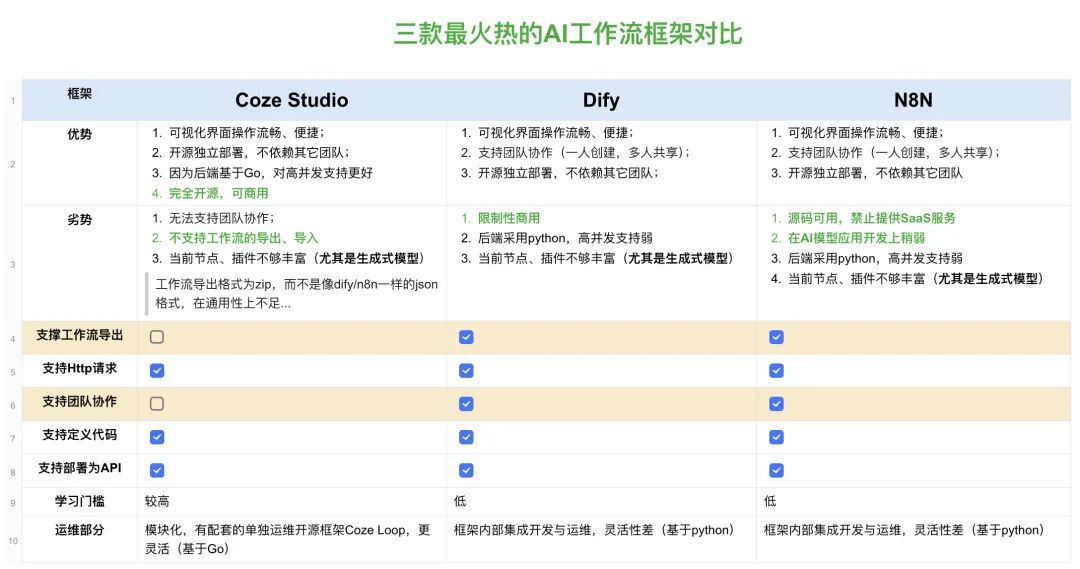
Task: Select the 学习门槛 row label
Action: pos(79,501)
